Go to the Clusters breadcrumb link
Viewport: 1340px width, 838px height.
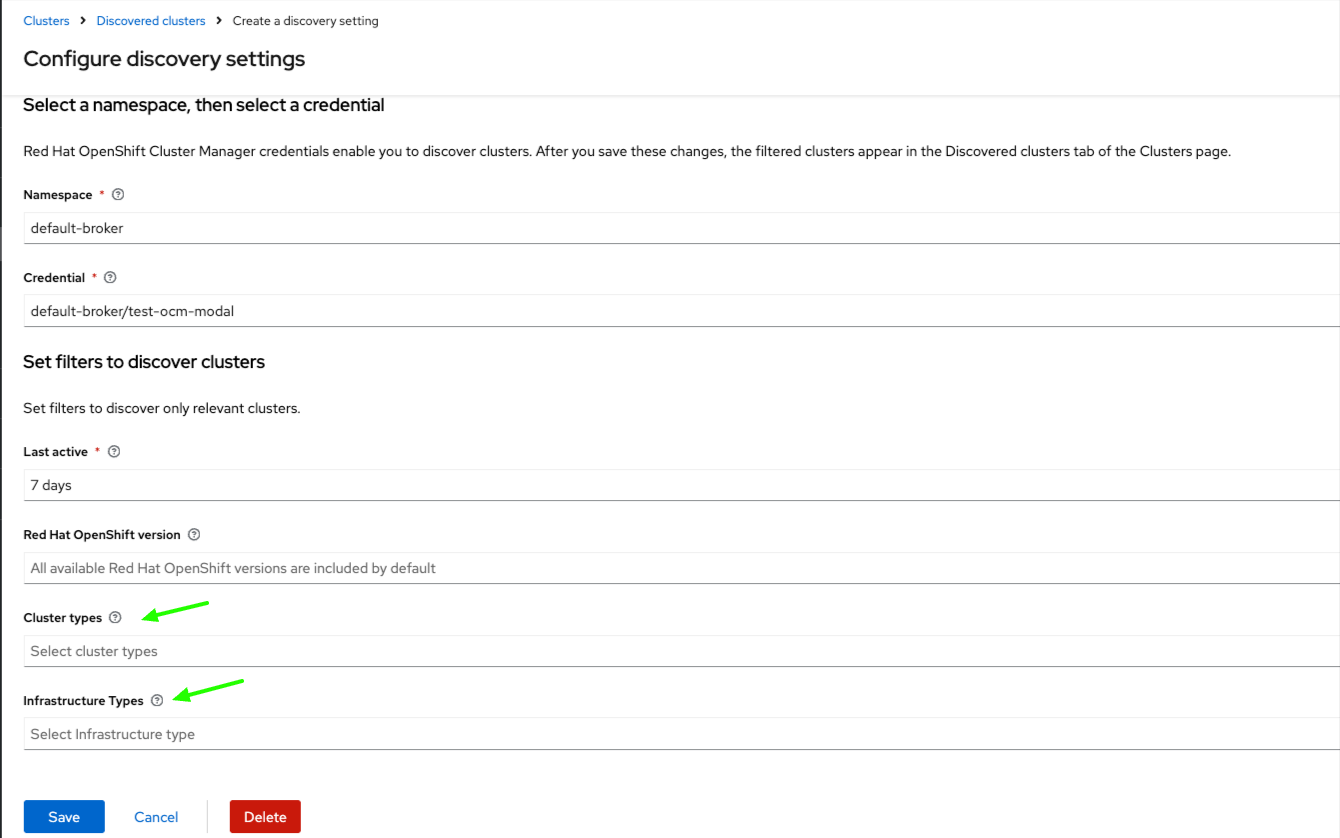[47, 21]
